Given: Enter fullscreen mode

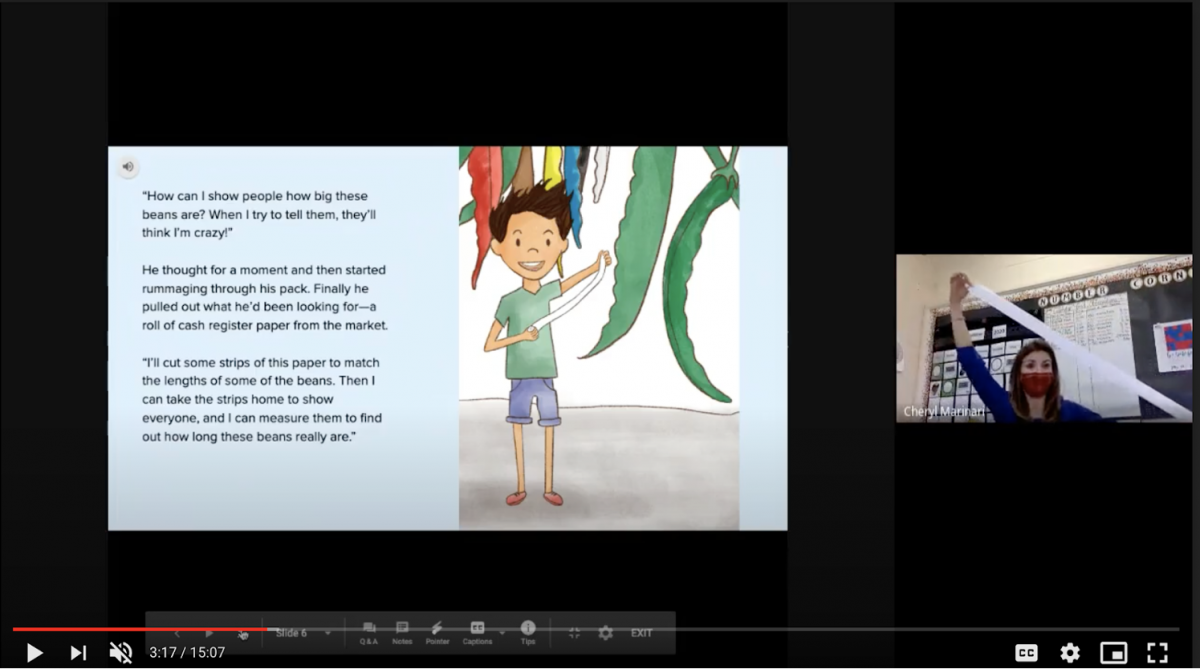Looking at the screenshot, I should click(1157, 653).
